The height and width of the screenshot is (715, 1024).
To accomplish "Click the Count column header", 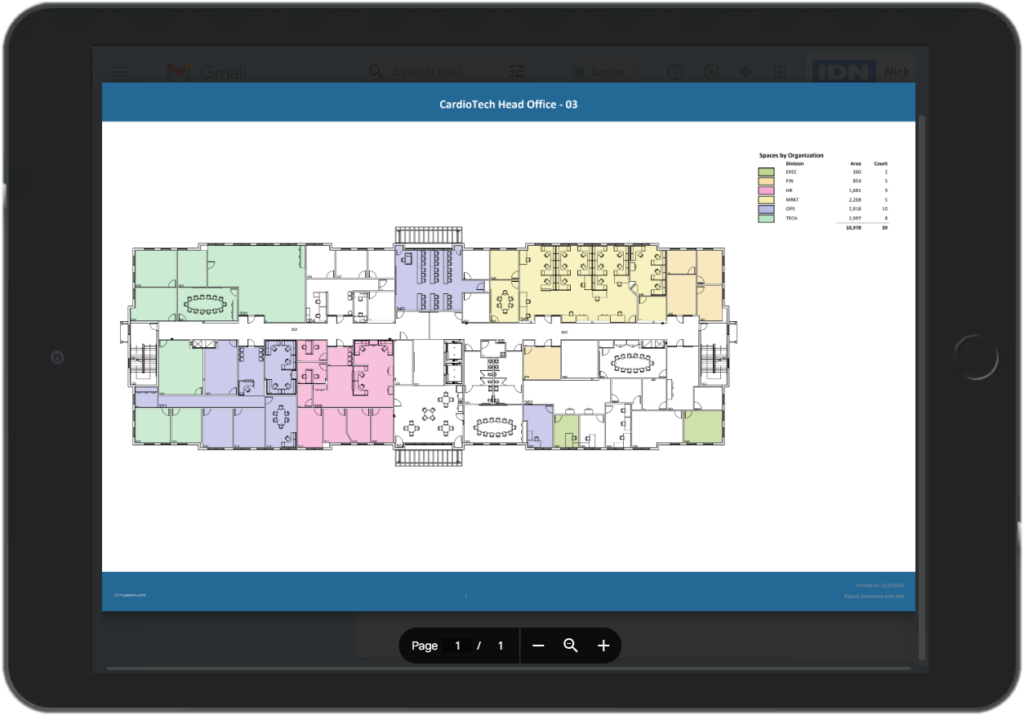I will pyautogui.click(x=881, y=164).
